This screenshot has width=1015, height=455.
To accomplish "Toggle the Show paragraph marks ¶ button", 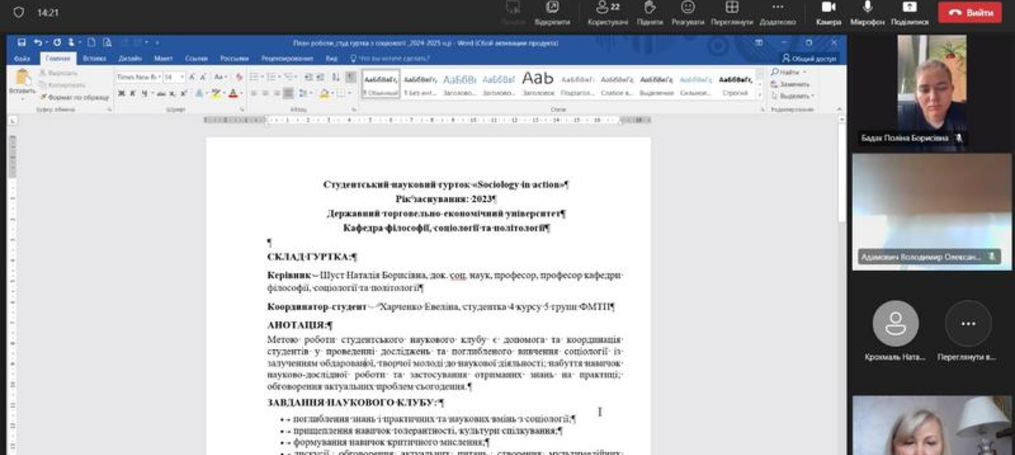I will click(x=350, y=77).
